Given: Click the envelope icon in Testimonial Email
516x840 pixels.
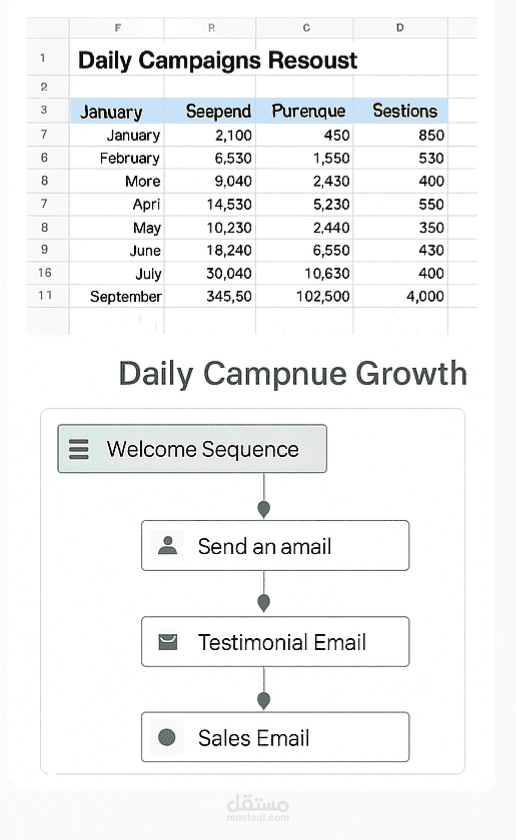Looking at the screenshot, I should tap(168, 641).
